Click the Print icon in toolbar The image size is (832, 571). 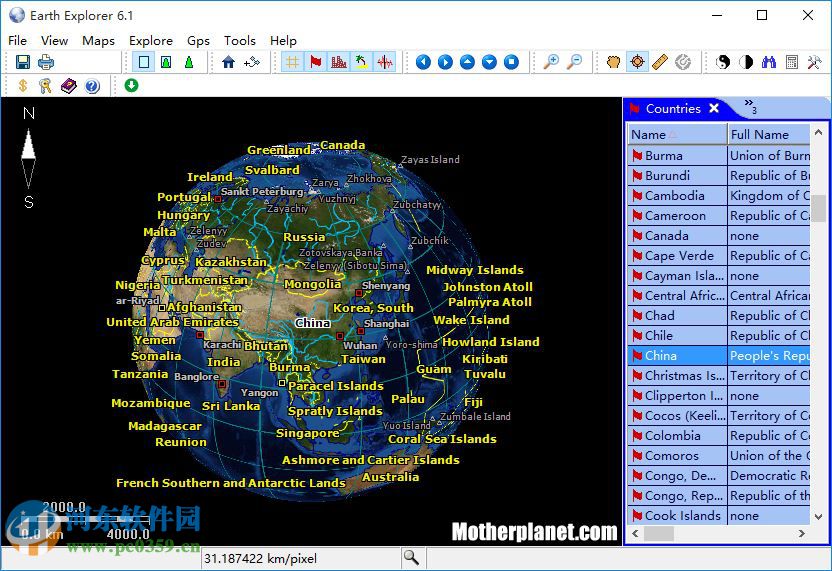(x=45, y=62)
